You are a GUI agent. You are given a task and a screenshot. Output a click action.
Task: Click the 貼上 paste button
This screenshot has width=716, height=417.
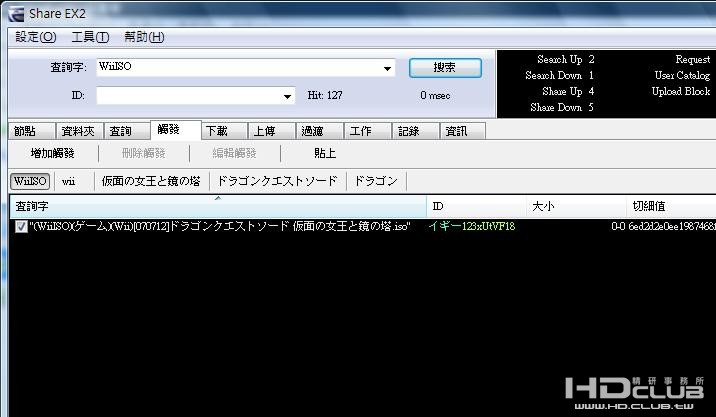[325, 153]
